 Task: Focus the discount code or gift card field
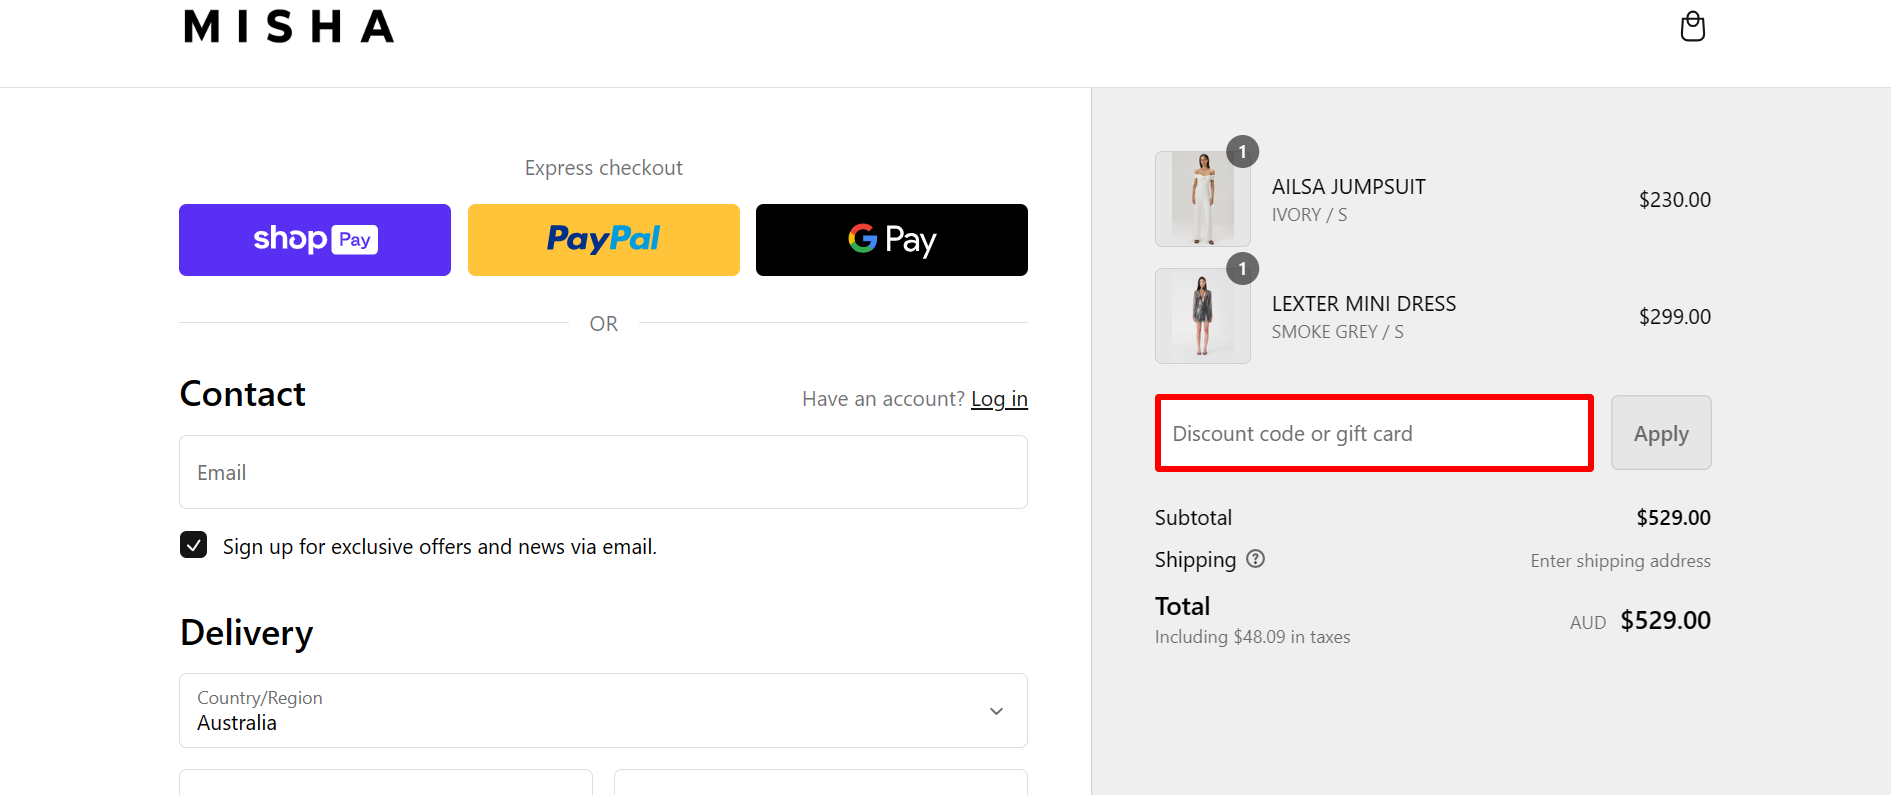(1373, 433)
